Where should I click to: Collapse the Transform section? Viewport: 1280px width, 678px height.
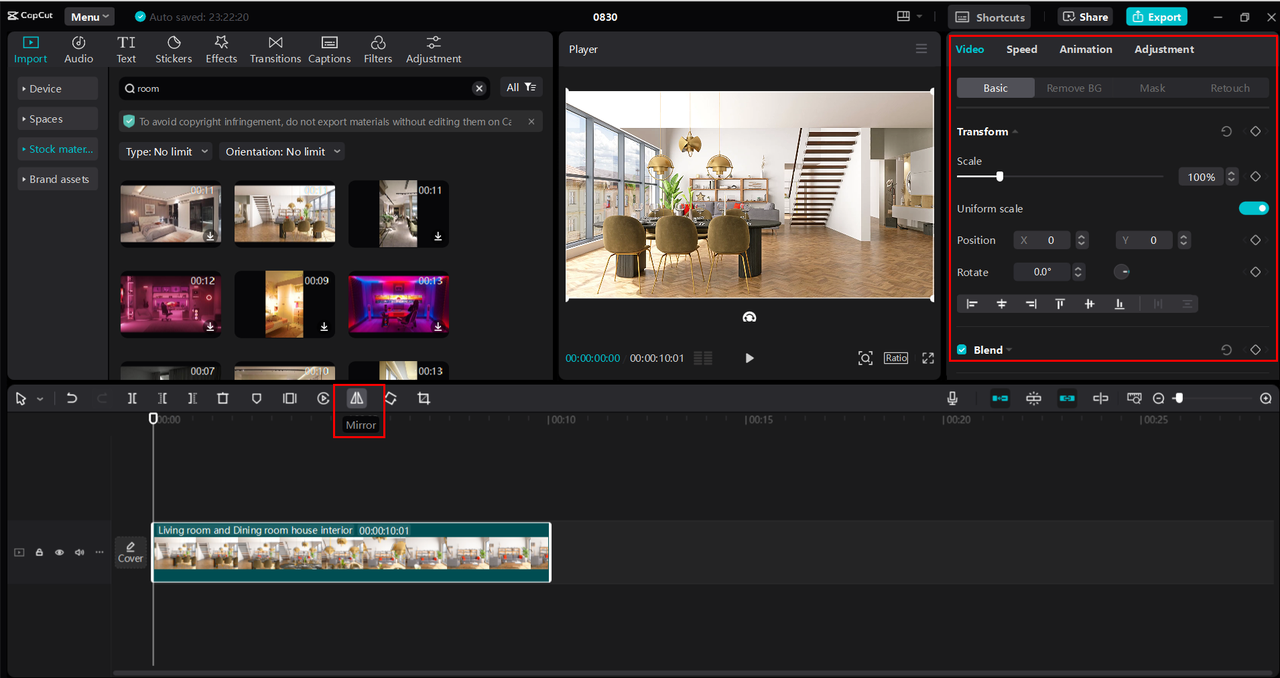point(1015,132)
